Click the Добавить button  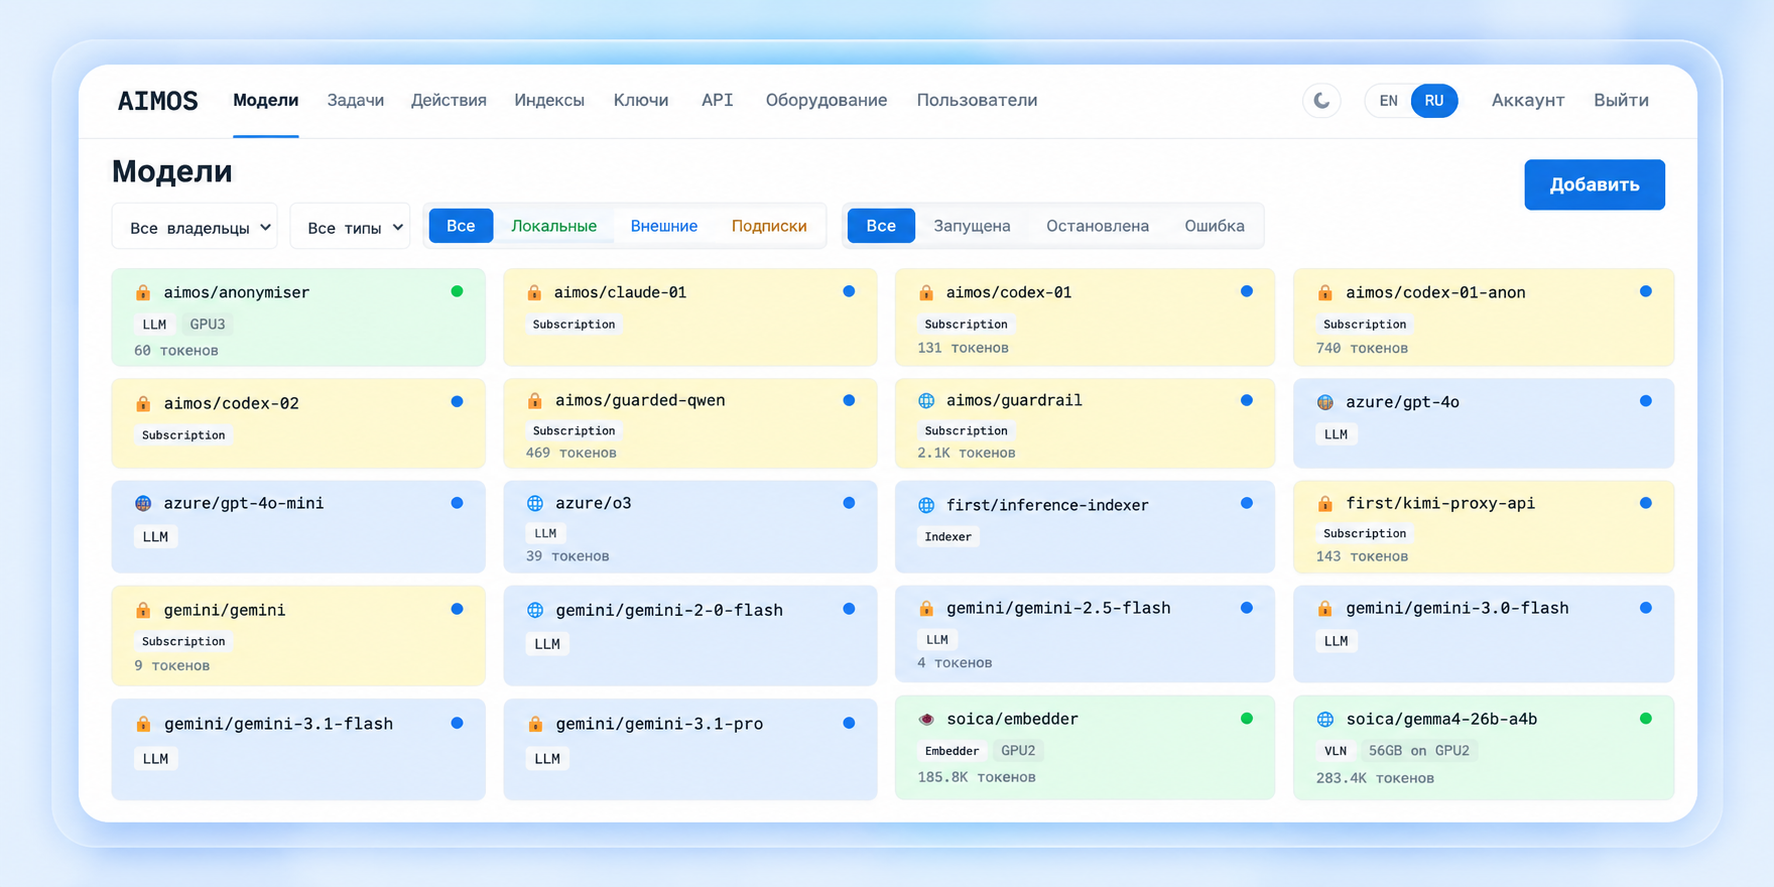tap(1594, 185)
